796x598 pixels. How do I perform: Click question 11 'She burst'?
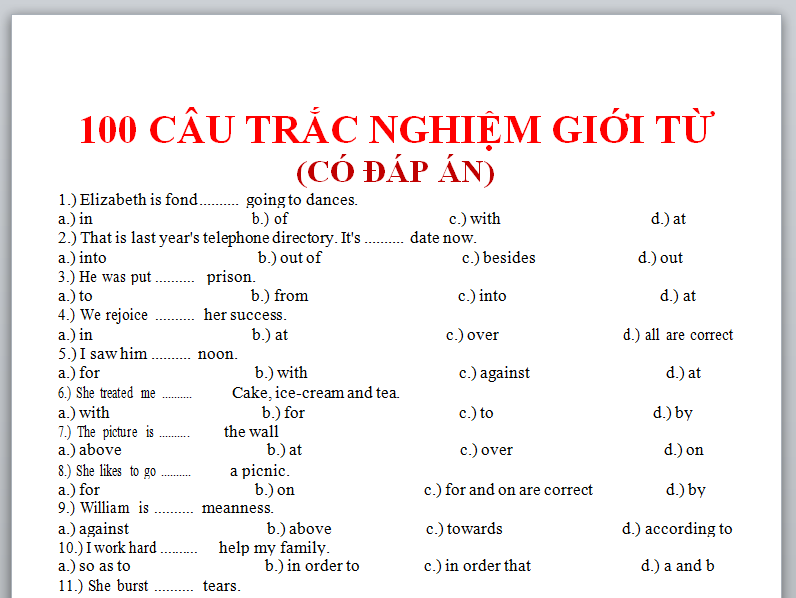[x=149, y=586]
